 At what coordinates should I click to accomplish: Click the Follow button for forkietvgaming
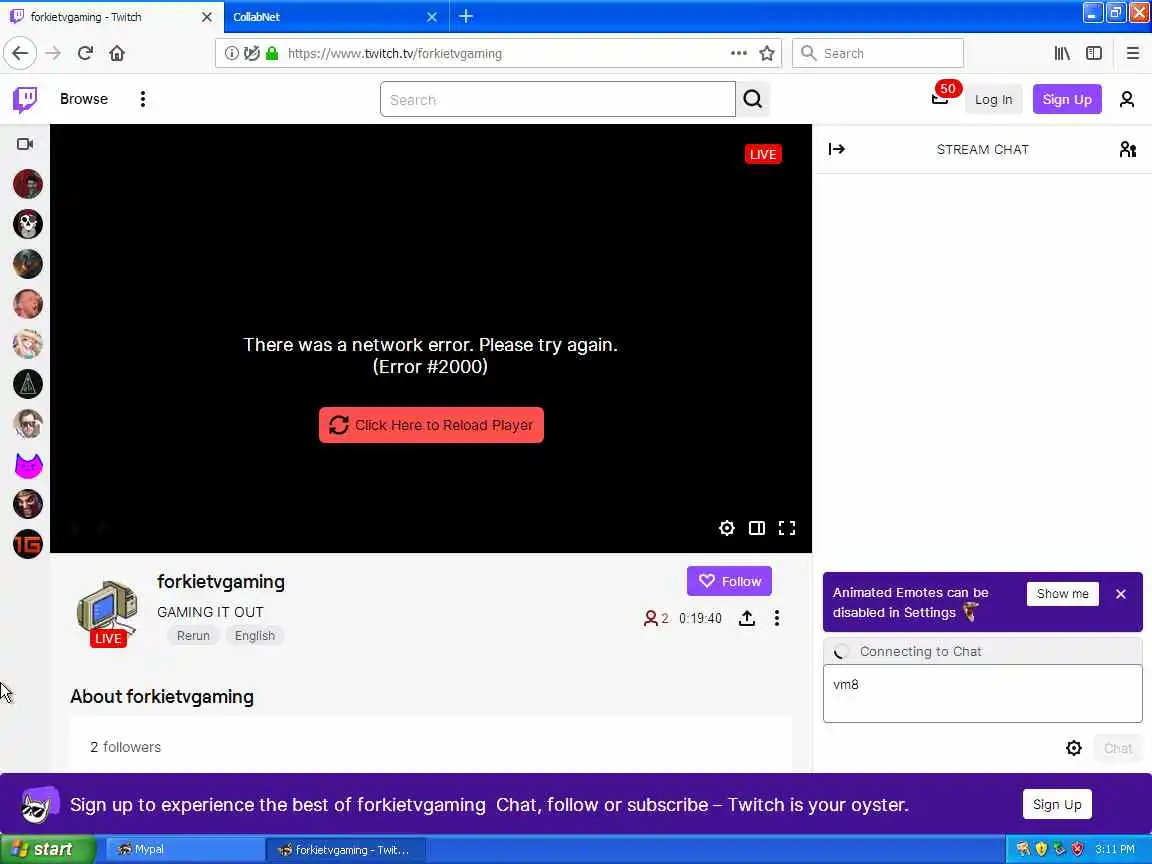[x=729, y=581]
